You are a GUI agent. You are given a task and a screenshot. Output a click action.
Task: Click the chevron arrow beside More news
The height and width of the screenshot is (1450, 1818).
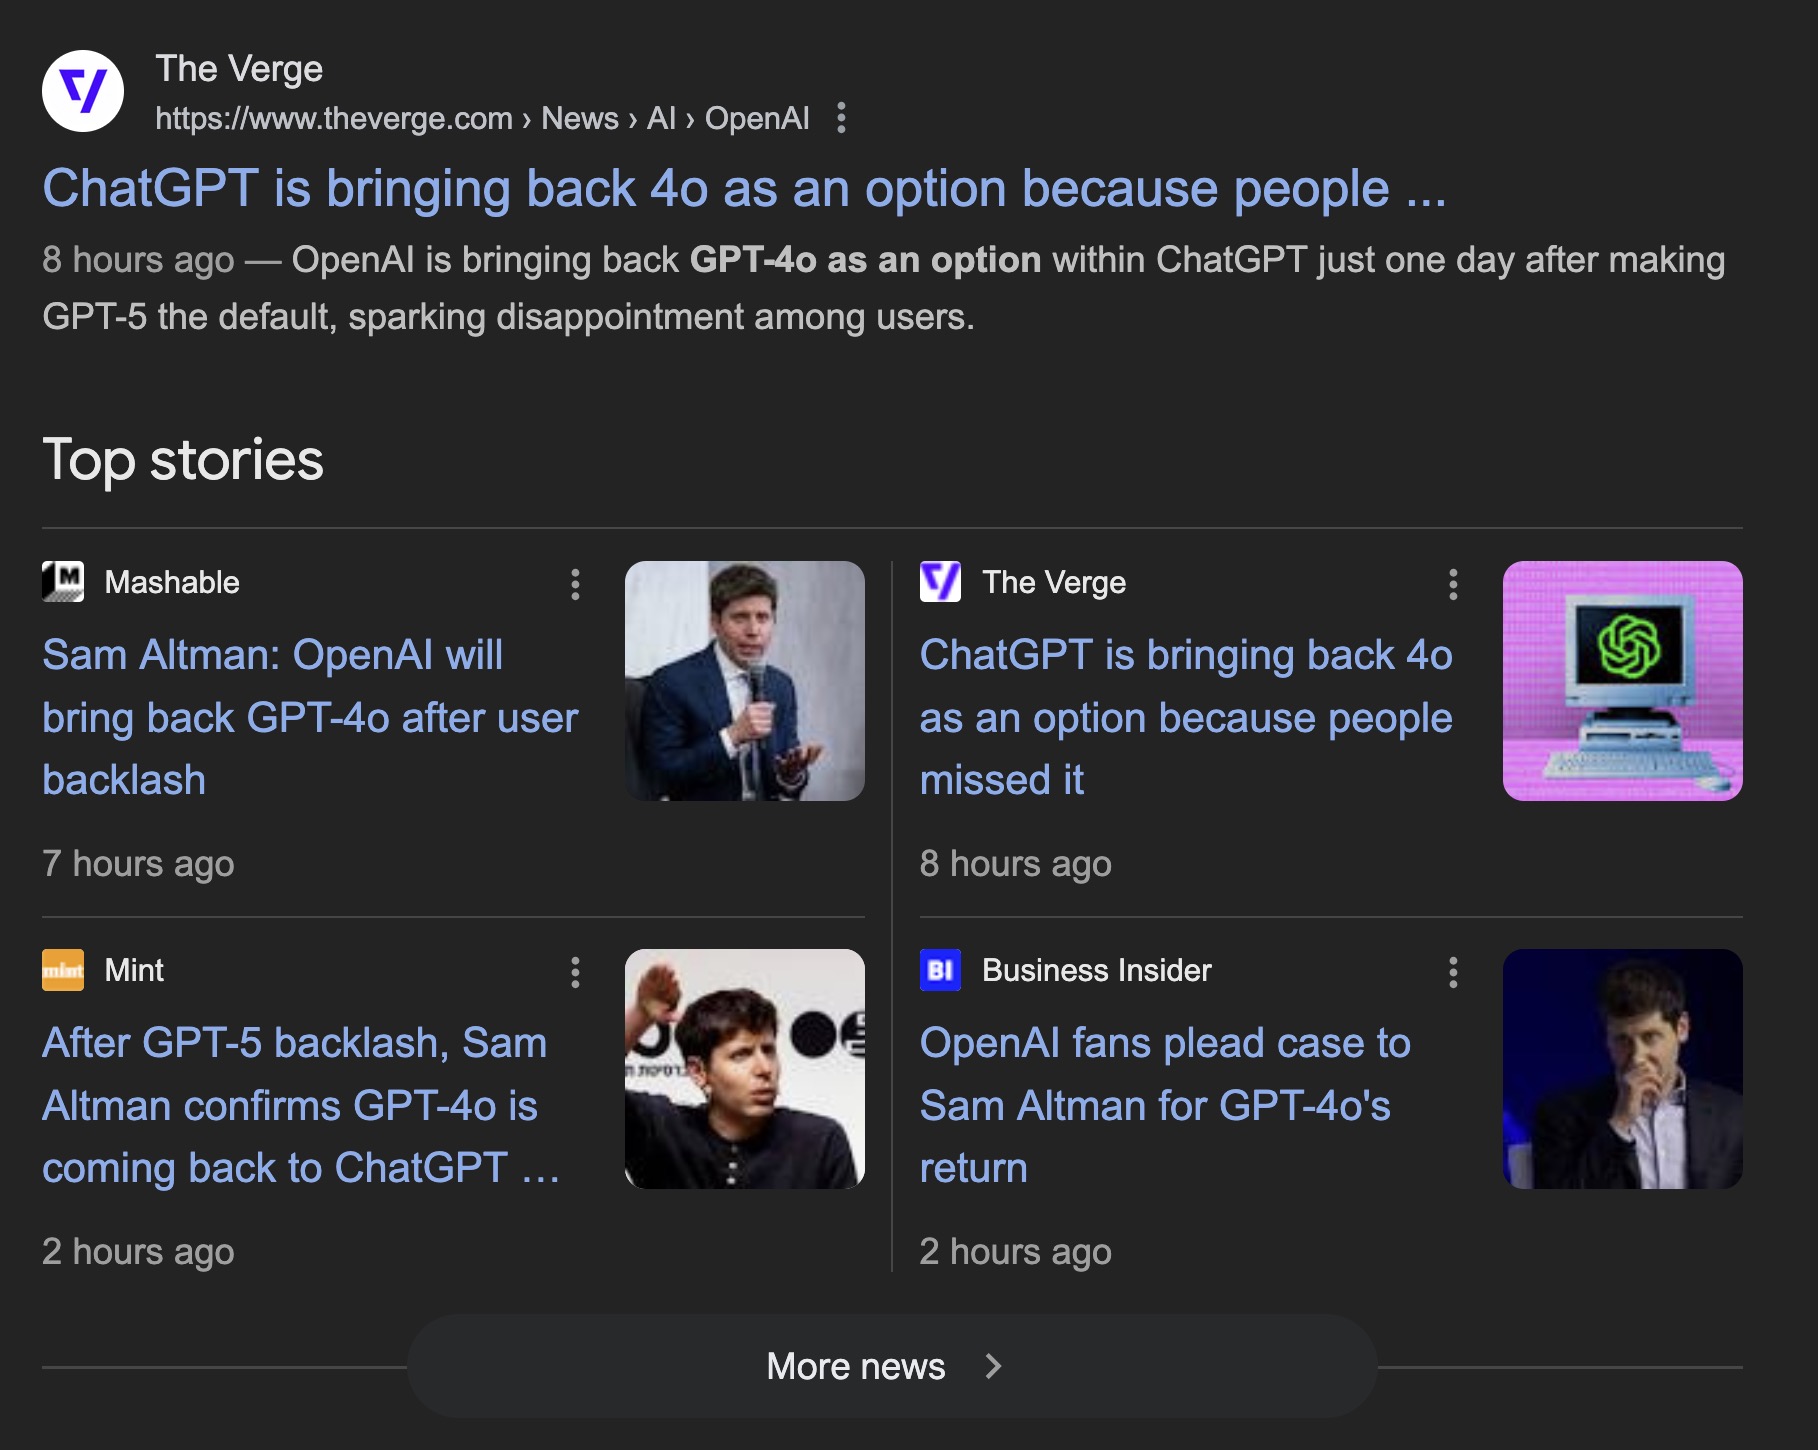click(993, 1366)
